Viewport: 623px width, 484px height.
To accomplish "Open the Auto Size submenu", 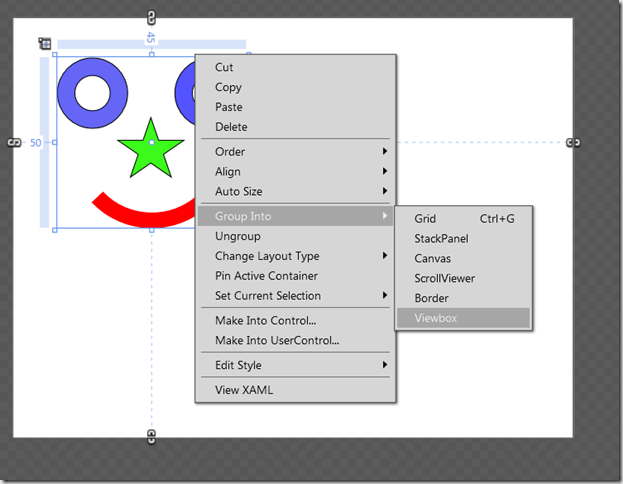I will [x=295, y=191].
